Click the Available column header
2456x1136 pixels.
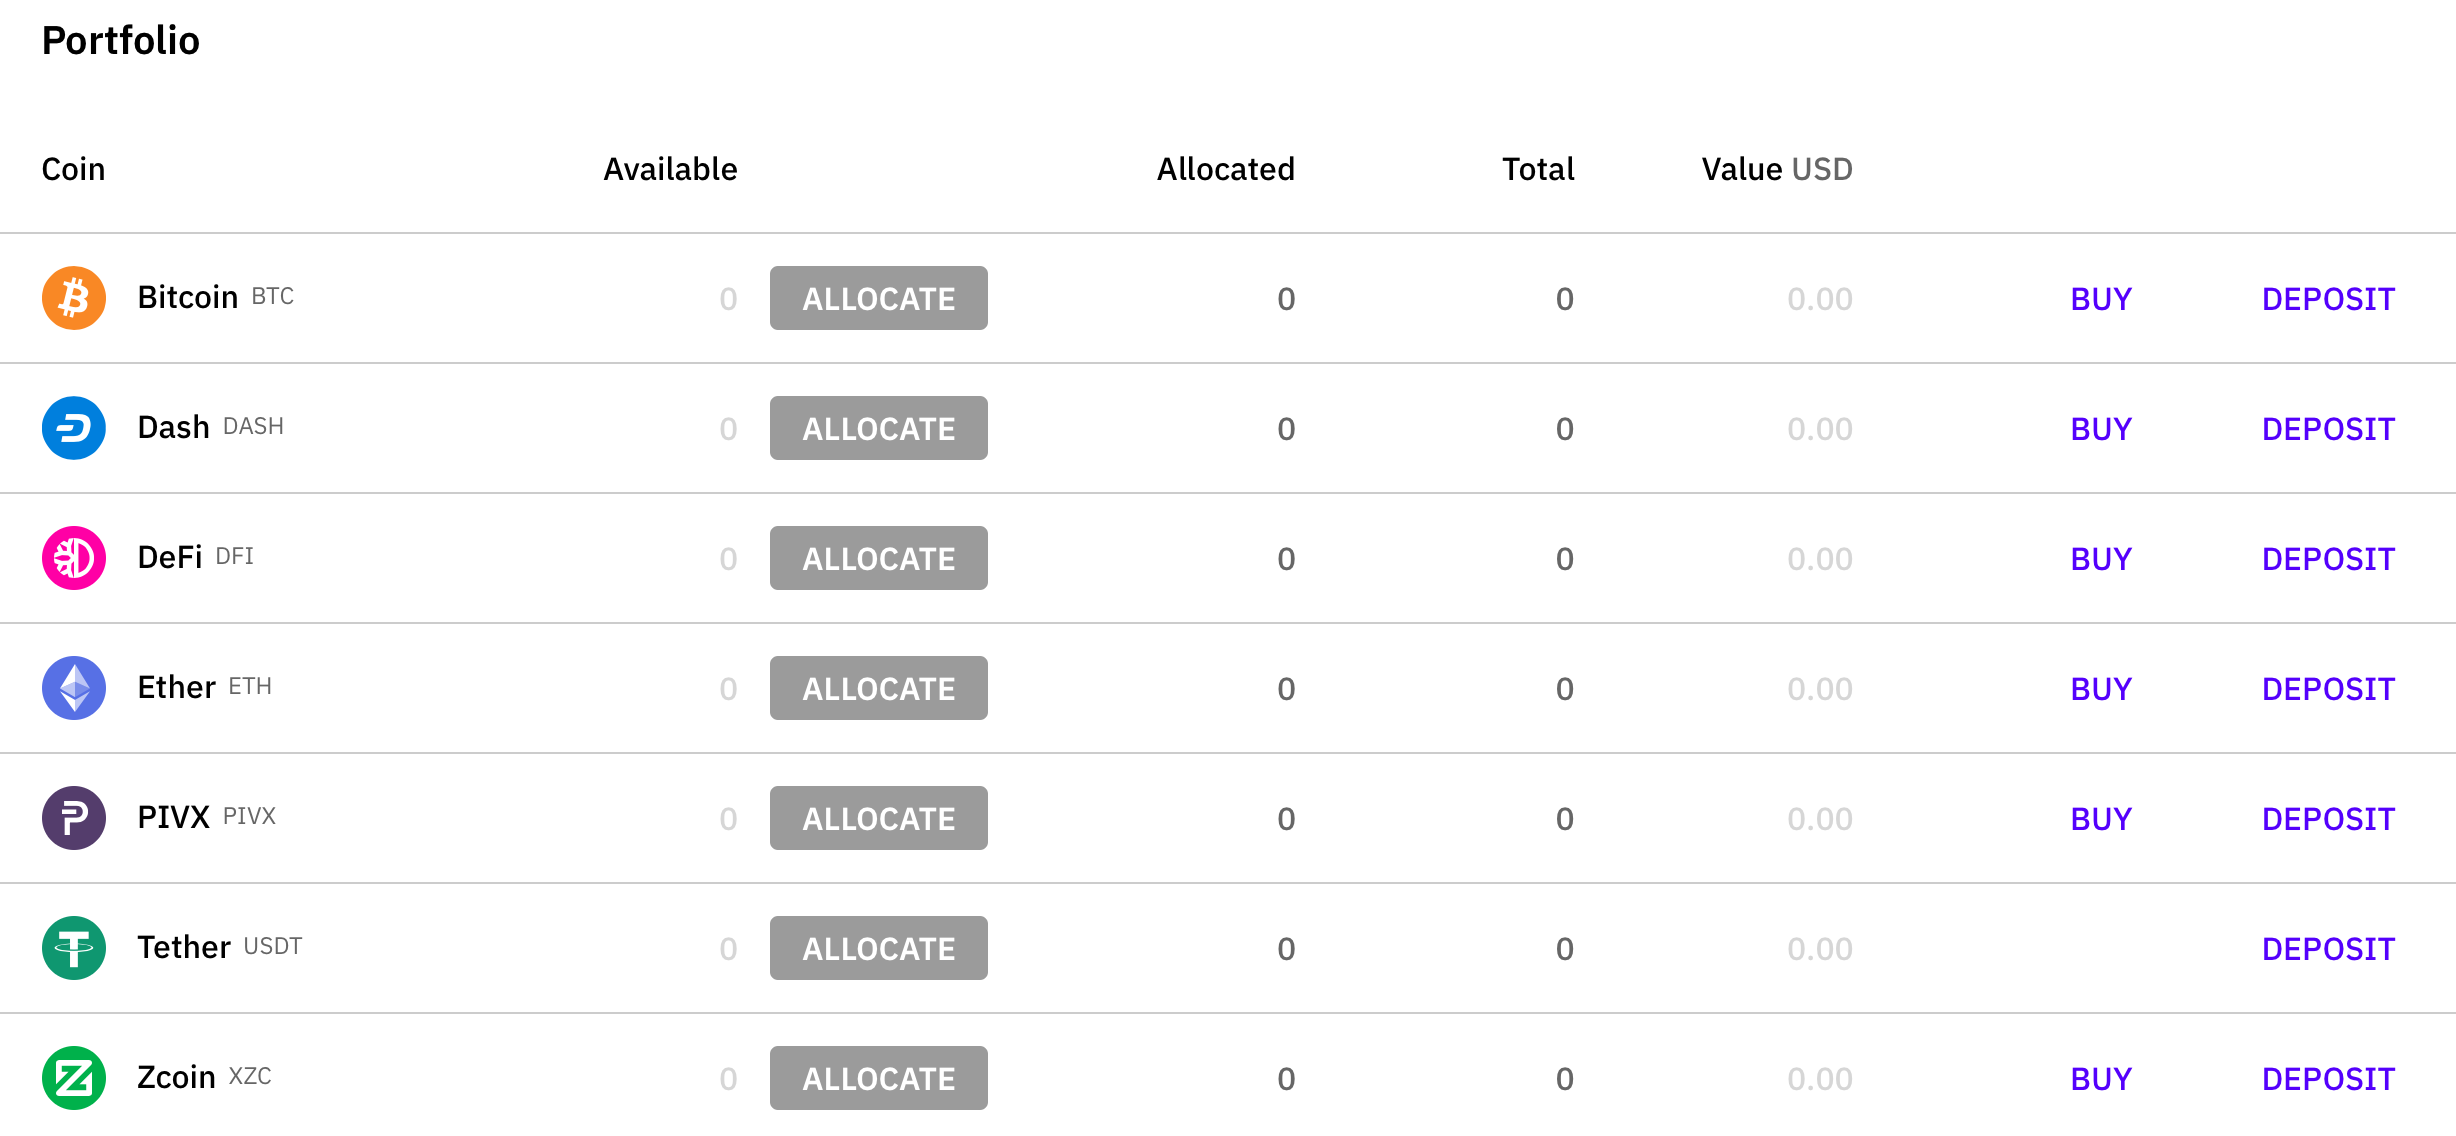670,169
